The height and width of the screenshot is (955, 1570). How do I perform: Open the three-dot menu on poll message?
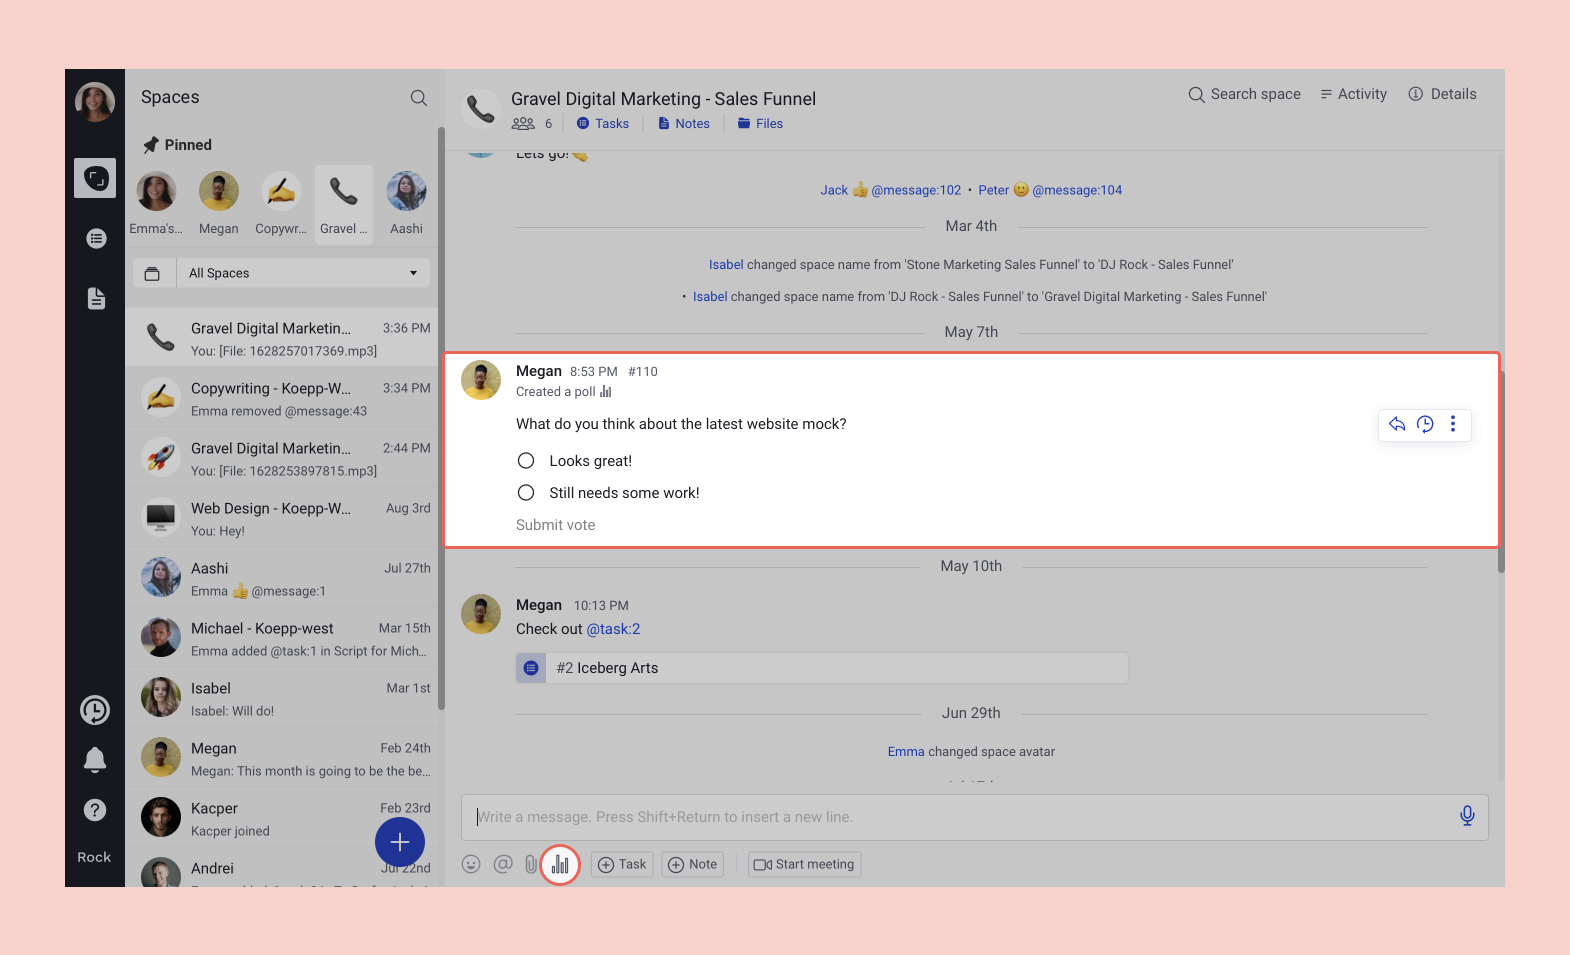click(x=1453, y=424)
